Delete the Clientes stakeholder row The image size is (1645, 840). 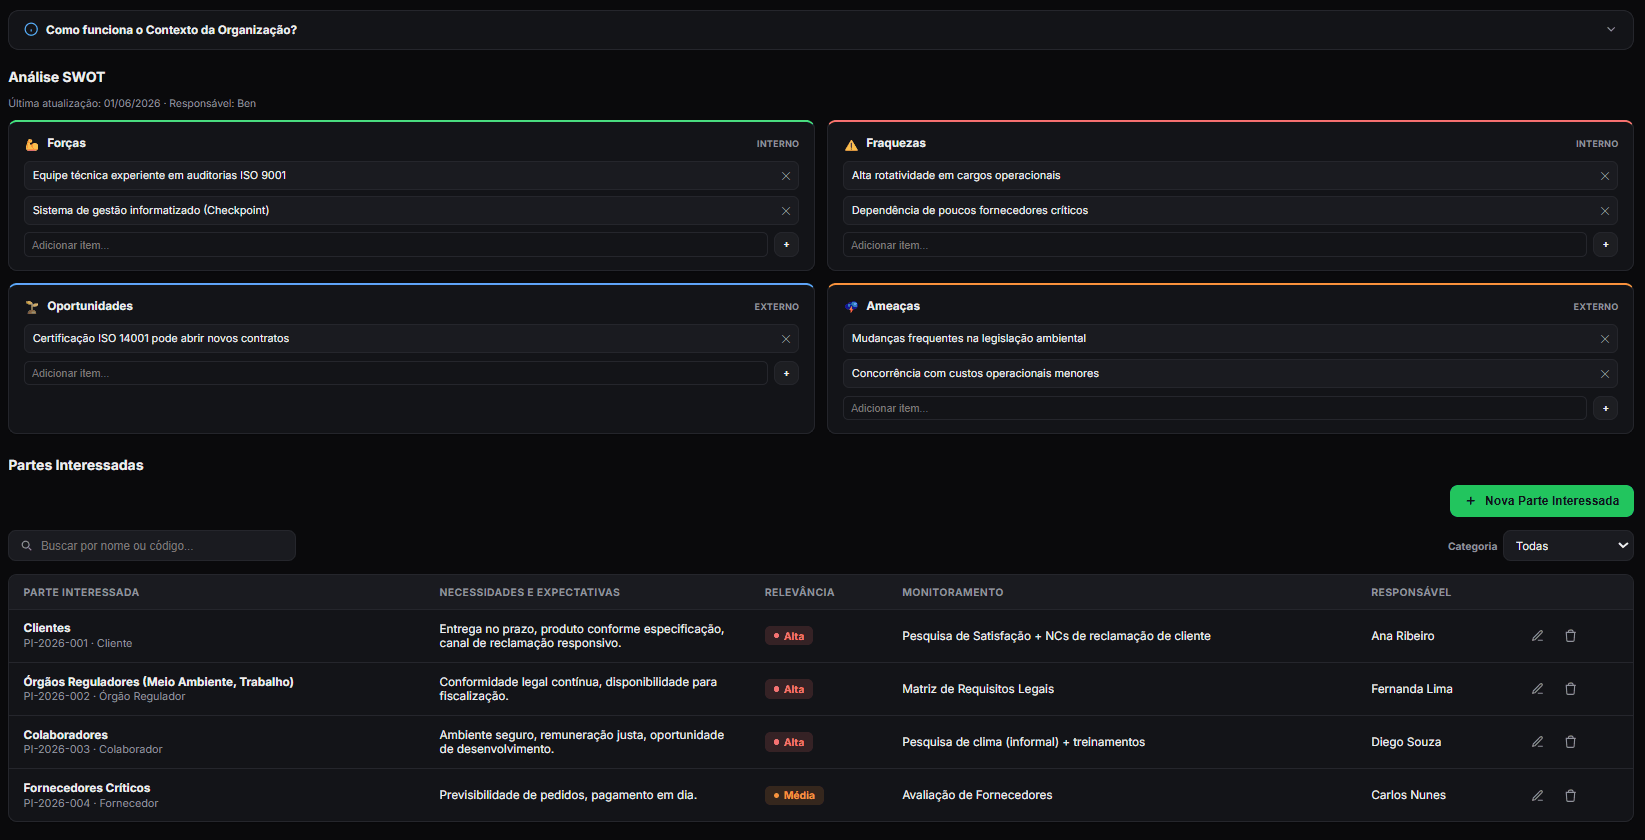pos(1571,636)
